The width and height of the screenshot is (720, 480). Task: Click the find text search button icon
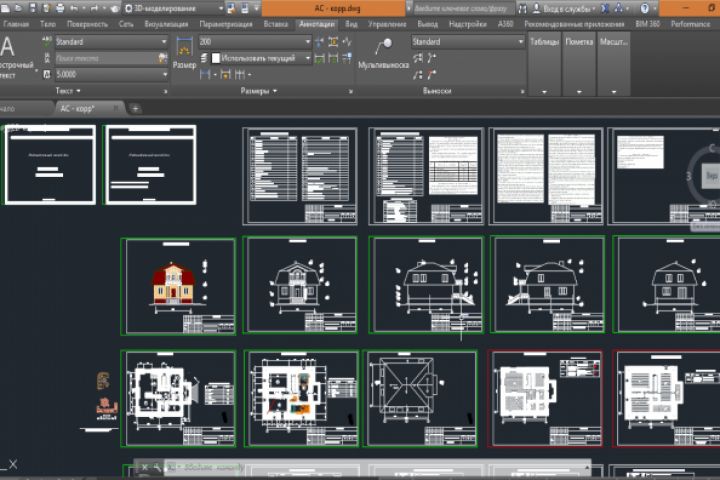tap(162, 58)
